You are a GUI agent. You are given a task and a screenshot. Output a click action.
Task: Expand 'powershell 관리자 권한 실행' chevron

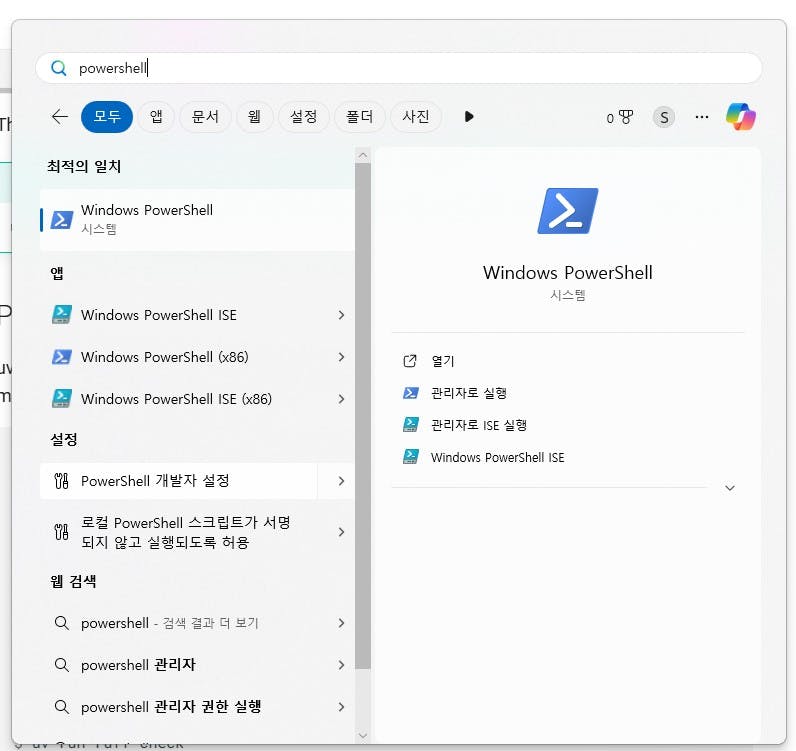(x=341, y=707)
